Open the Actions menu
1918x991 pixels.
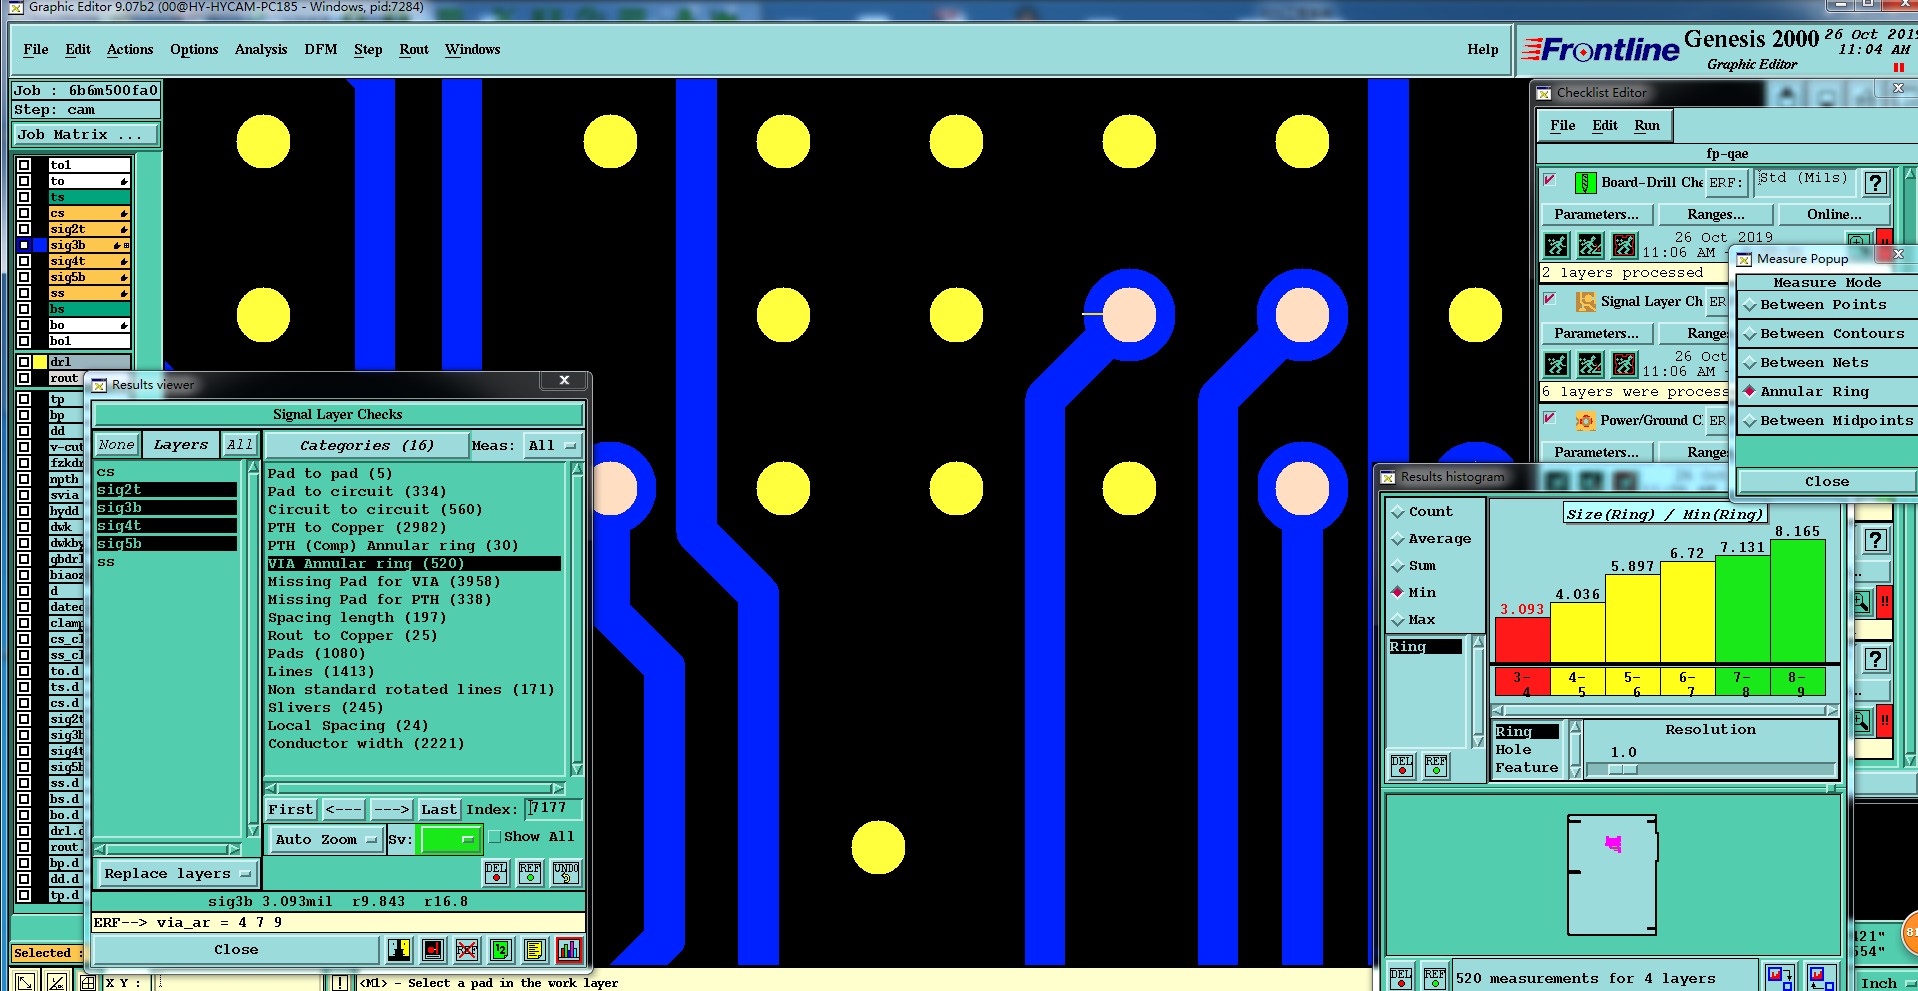pyautogui.click(x=130, y=50)
